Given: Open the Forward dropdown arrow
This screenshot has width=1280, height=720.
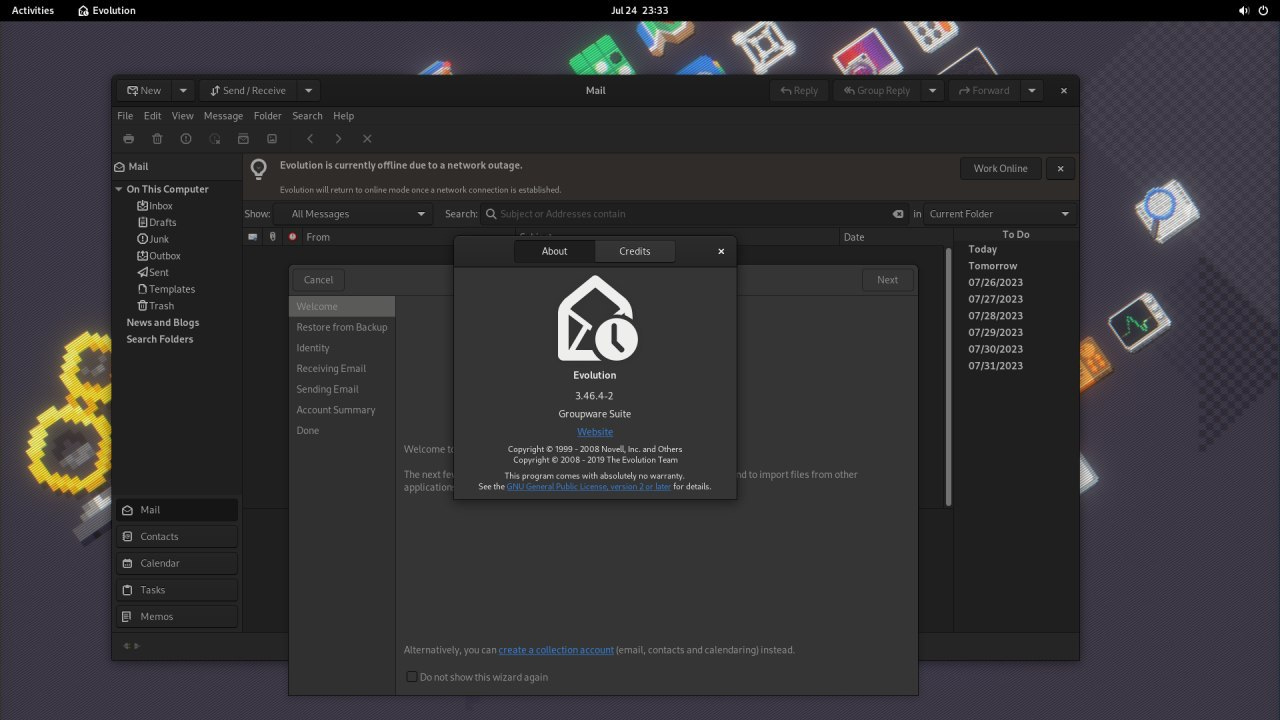Looking at the screenshot, I should [1031, 90].
